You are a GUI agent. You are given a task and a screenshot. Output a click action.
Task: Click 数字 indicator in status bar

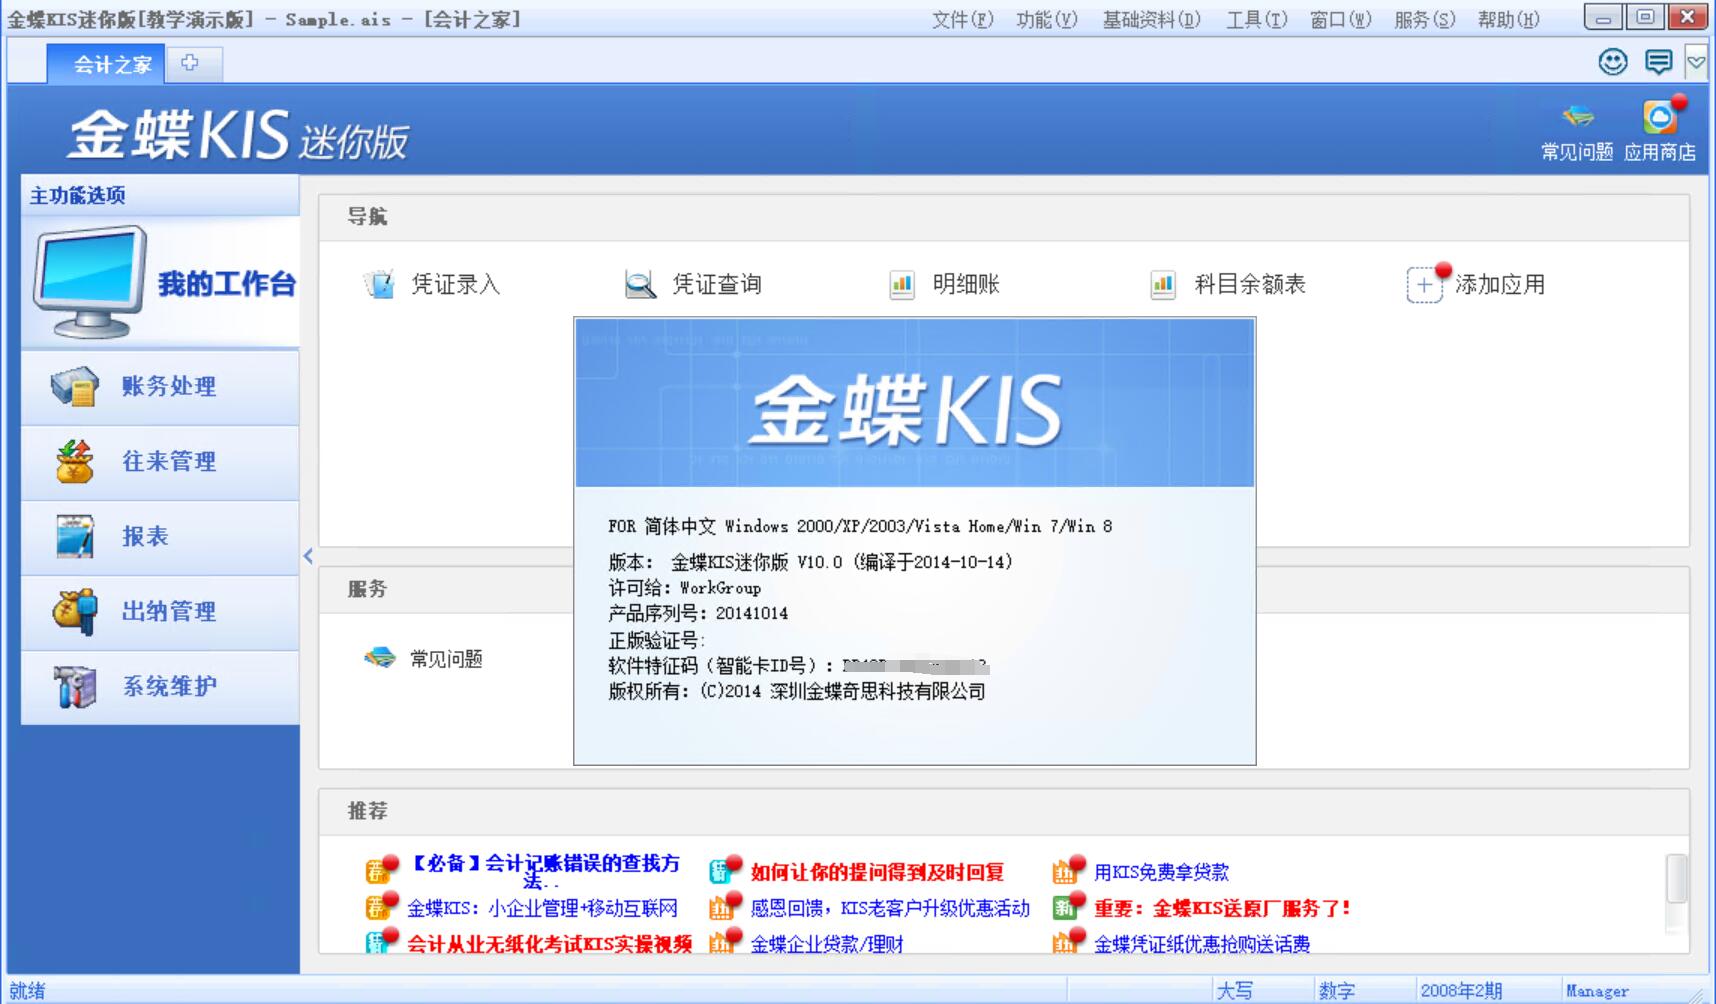tap(1336, 990)
